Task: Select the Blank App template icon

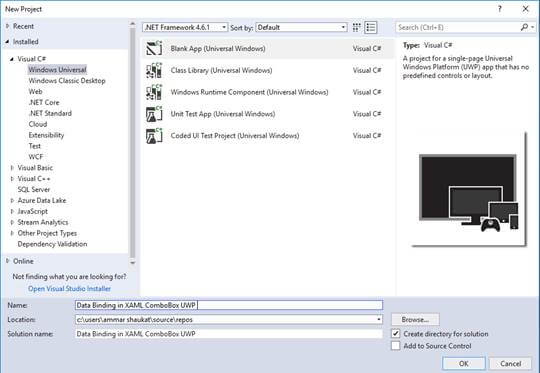Action: 154,48
